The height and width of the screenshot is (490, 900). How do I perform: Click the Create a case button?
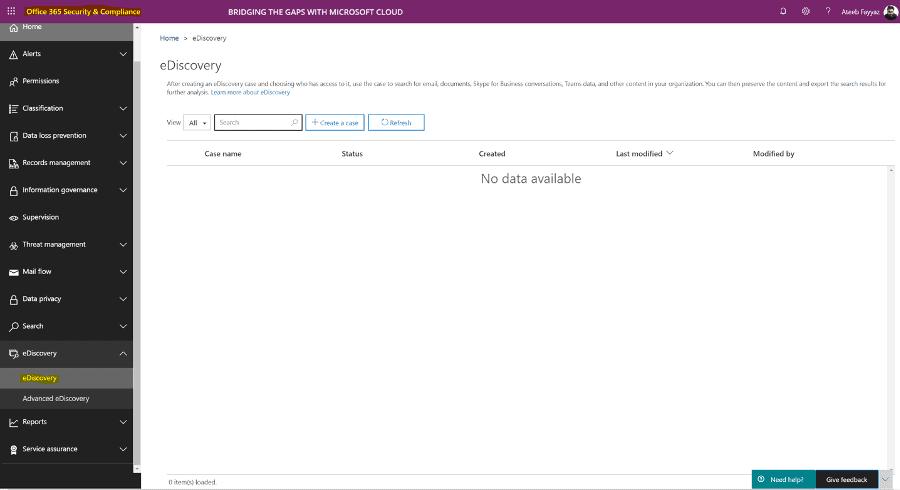coord(335,122)
